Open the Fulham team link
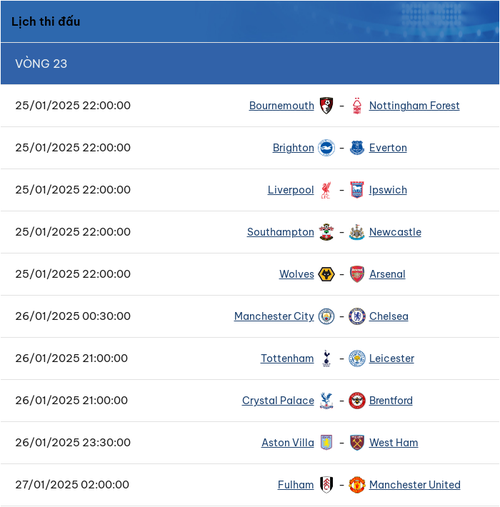The image size is (500, 507). [296, 485]
